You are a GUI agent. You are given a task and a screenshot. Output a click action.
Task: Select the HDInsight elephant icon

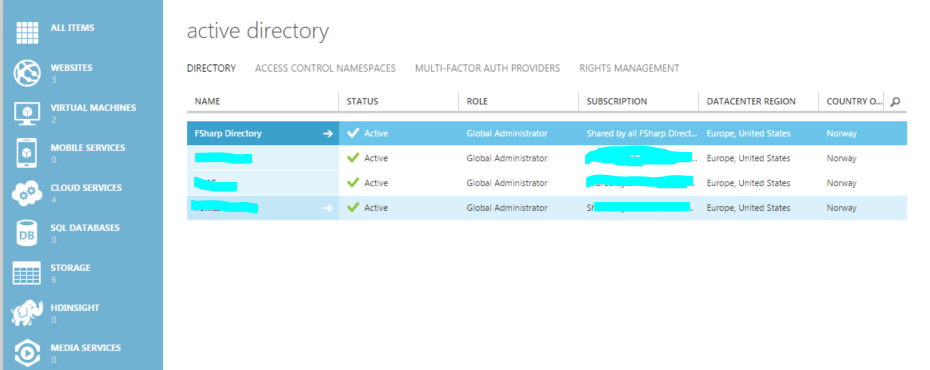27,313
